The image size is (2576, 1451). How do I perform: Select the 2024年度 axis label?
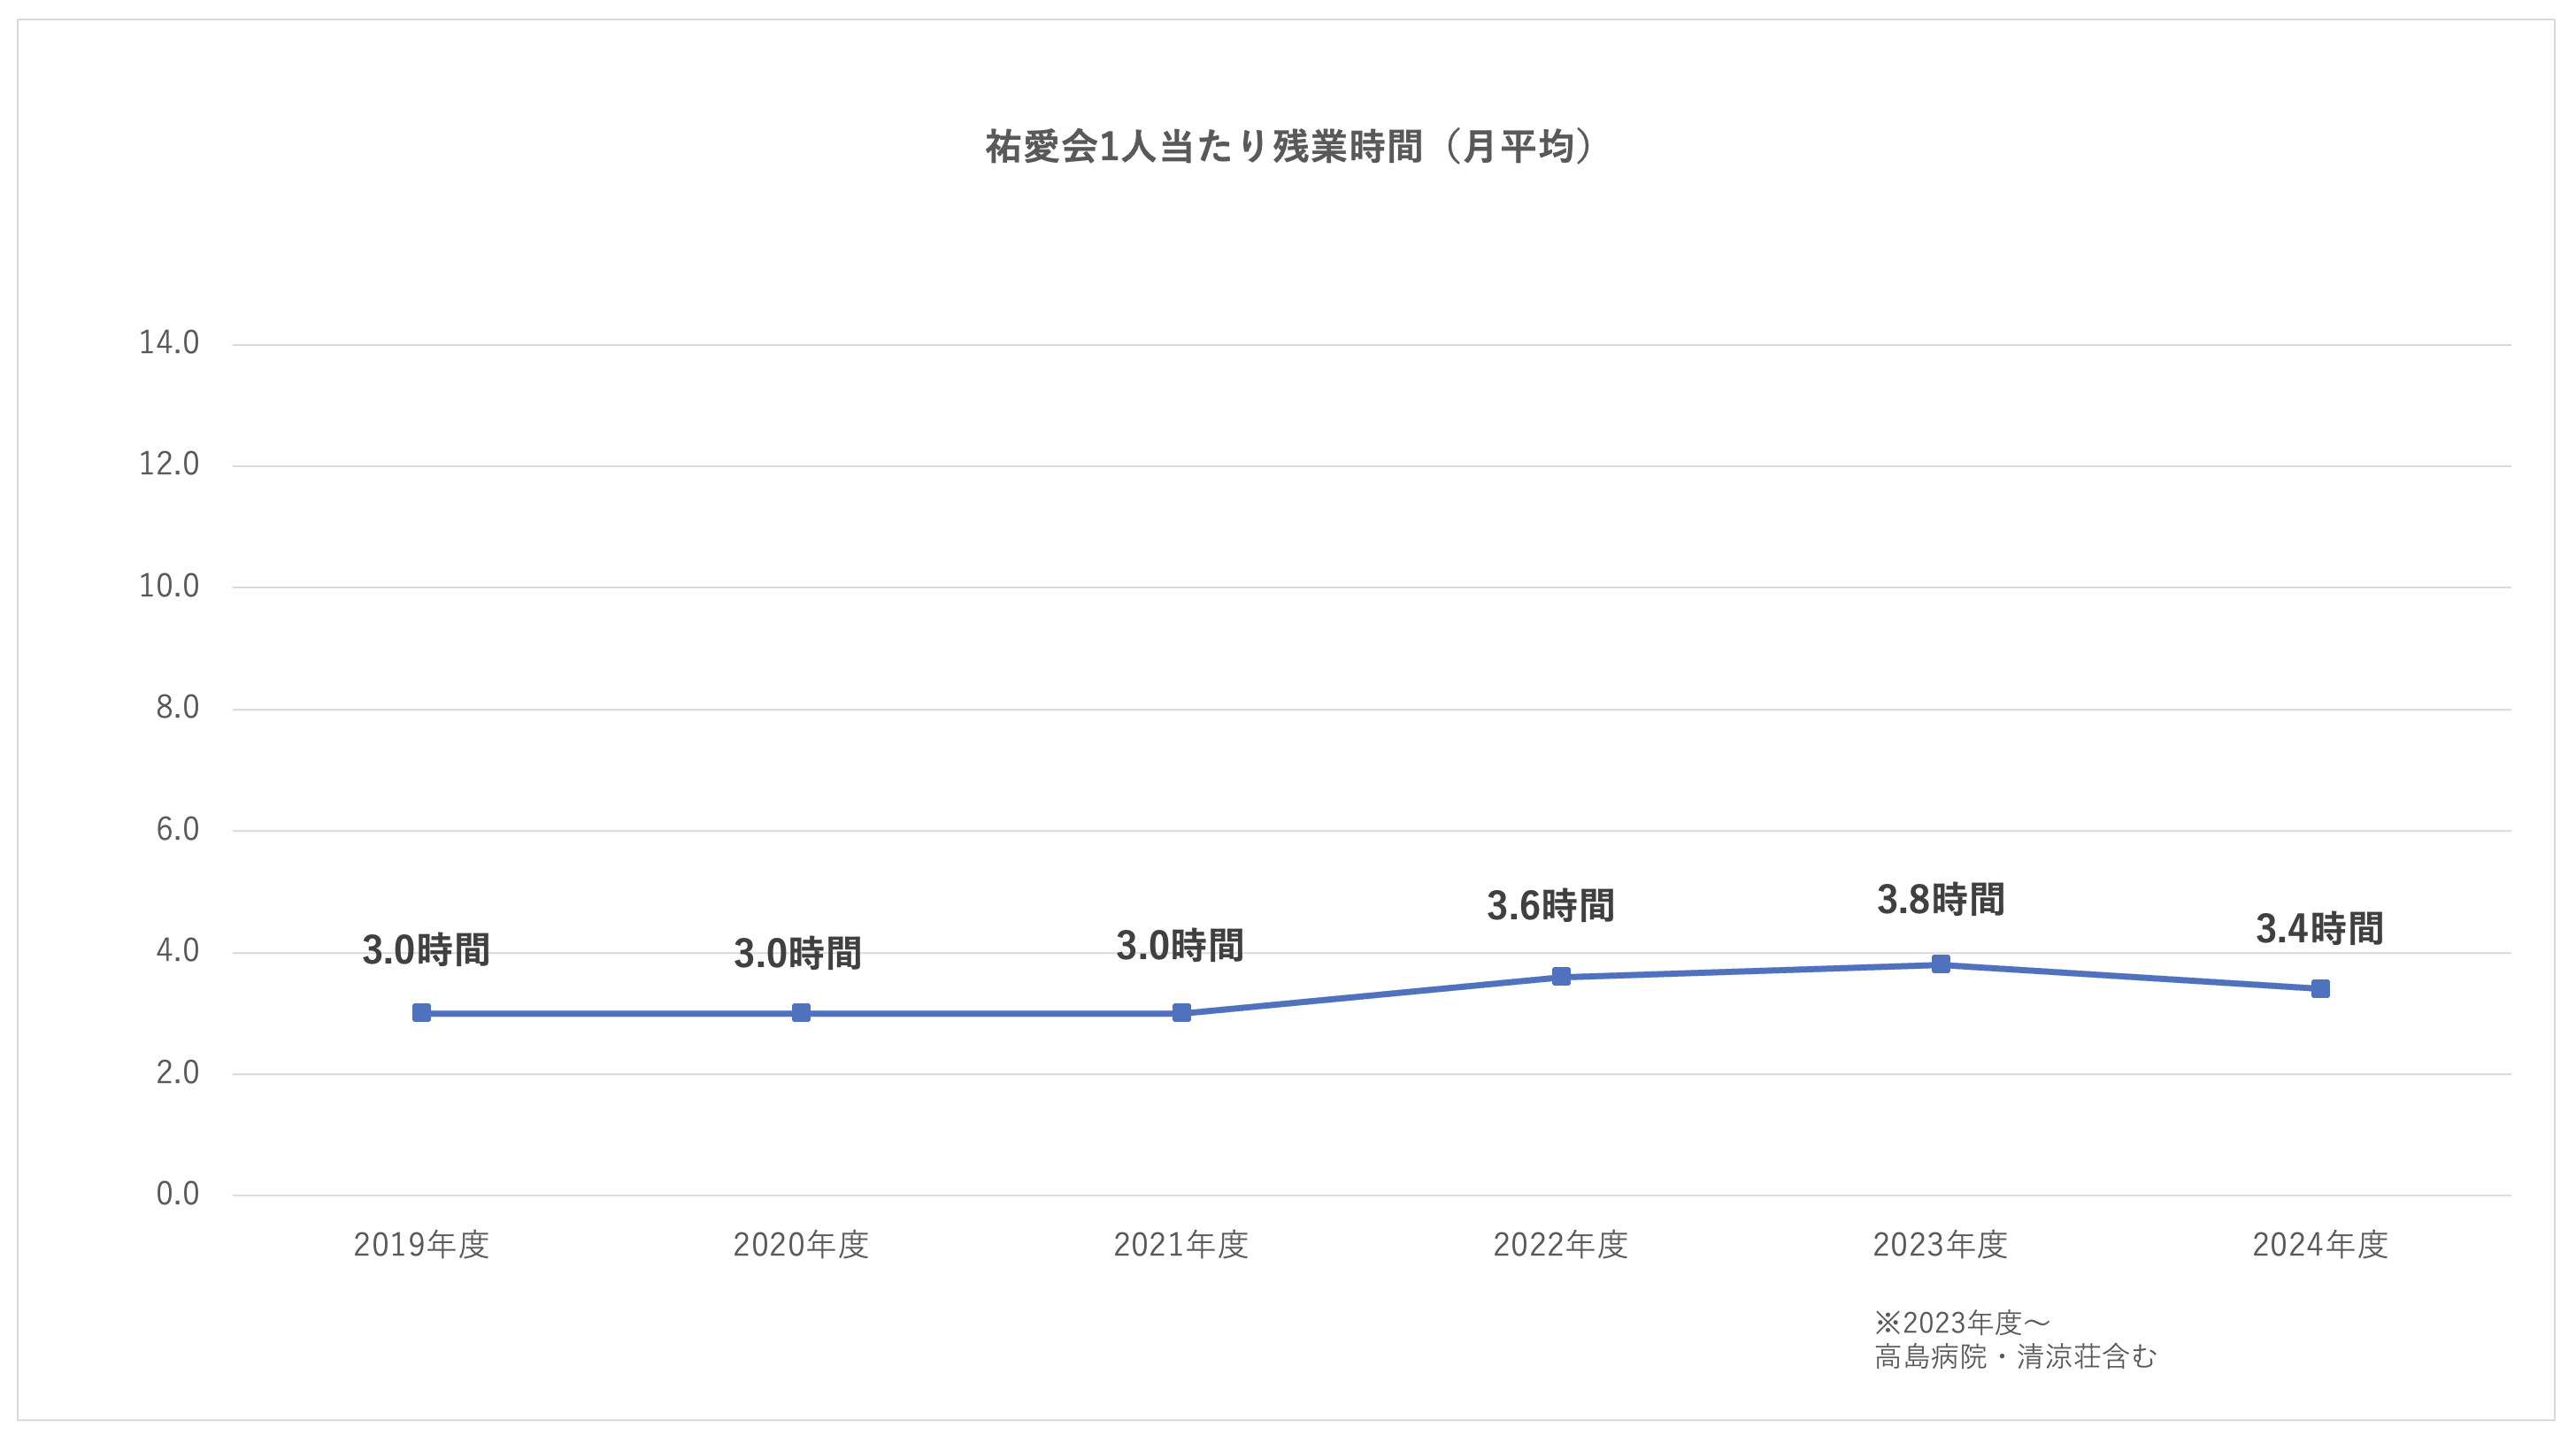tap(2320, 1244)
